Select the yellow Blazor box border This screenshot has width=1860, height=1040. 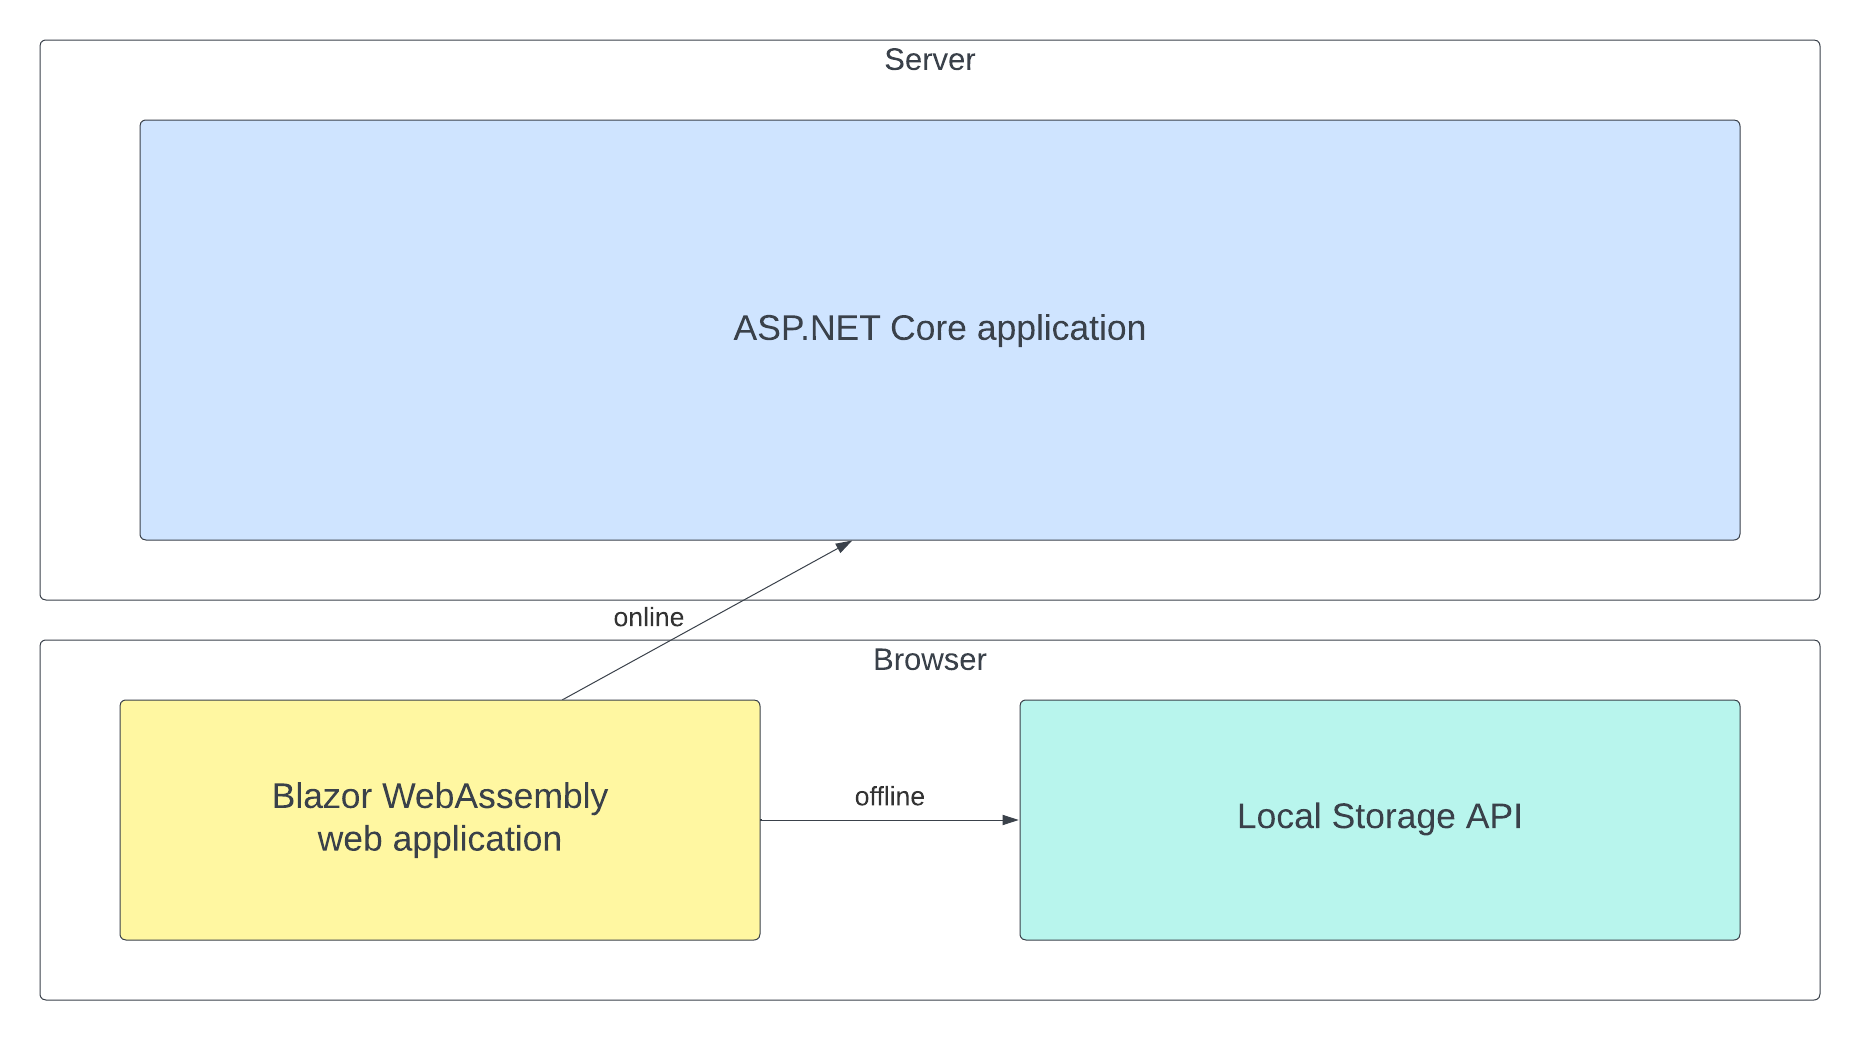438,701
